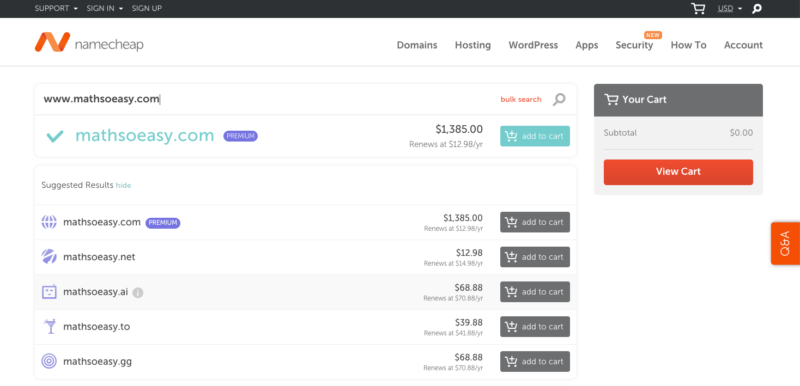Open the Account menu

tap(743, 45)
